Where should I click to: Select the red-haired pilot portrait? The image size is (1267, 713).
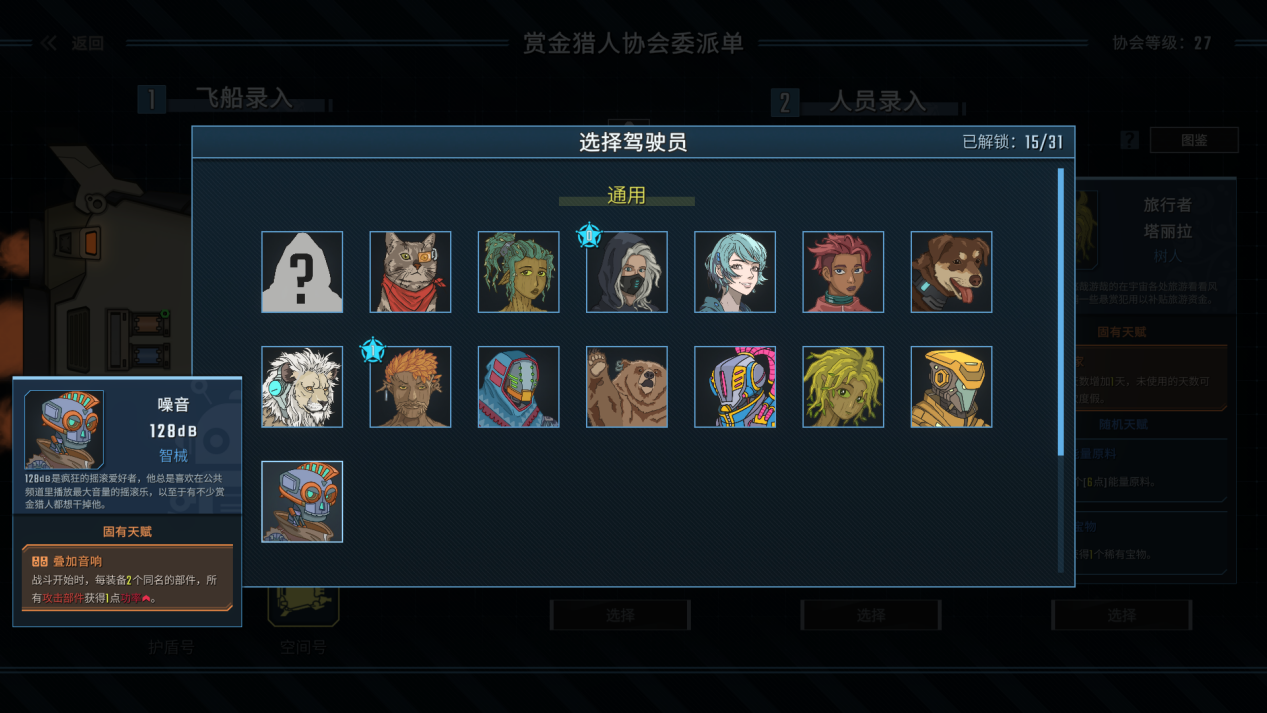tap(843, 272)
